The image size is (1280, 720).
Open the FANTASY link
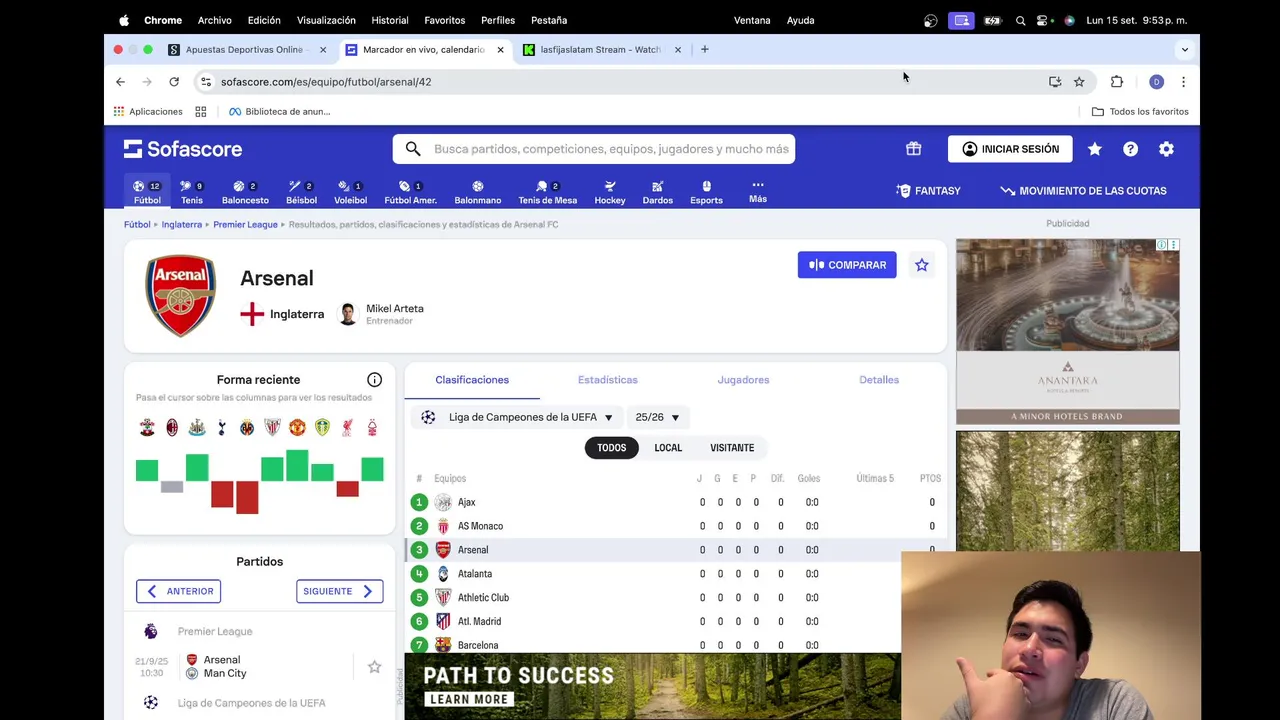click(x=928, y=191)
